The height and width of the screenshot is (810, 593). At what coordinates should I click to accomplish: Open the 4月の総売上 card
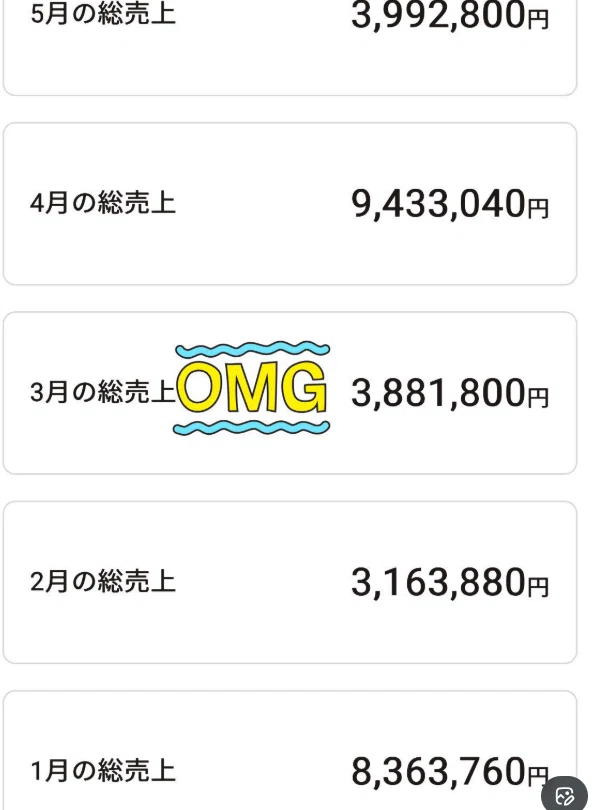(290, 204)
